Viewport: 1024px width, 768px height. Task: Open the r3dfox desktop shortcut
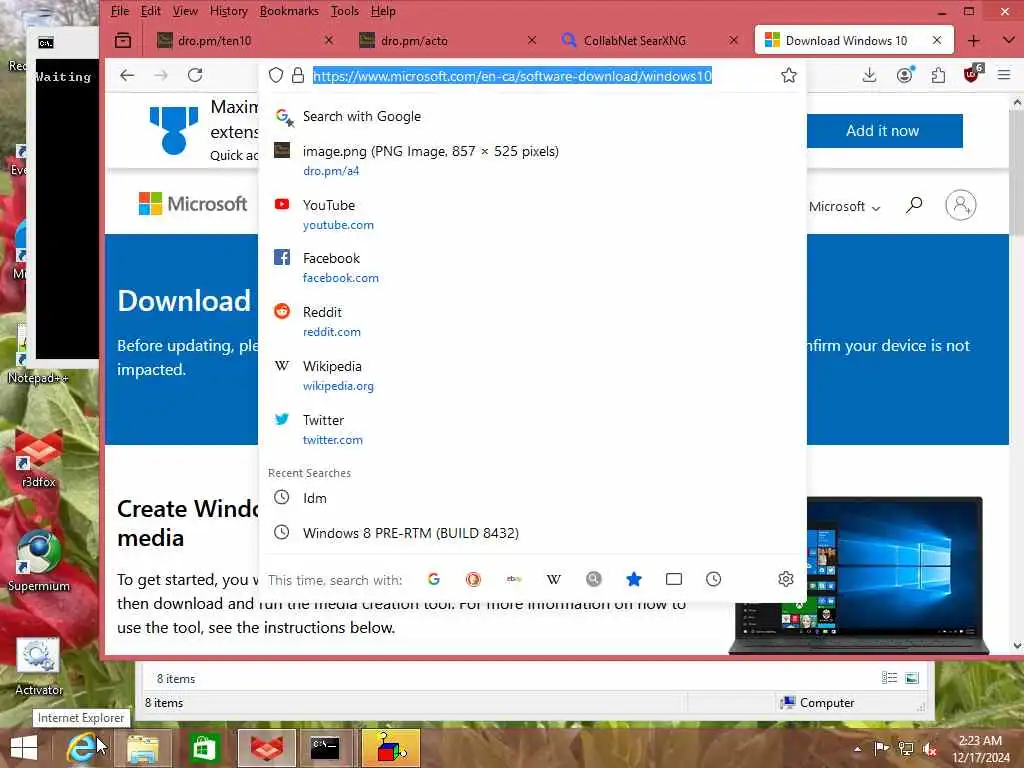[x=39, y=457]
